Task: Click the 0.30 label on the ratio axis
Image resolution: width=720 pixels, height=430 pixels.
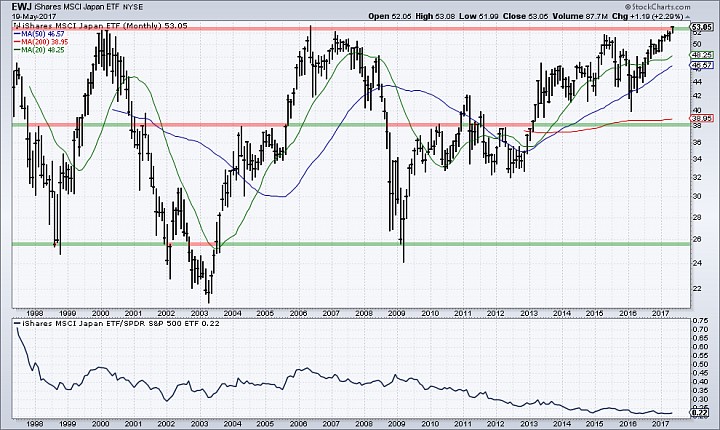Action: coord(700,399)
